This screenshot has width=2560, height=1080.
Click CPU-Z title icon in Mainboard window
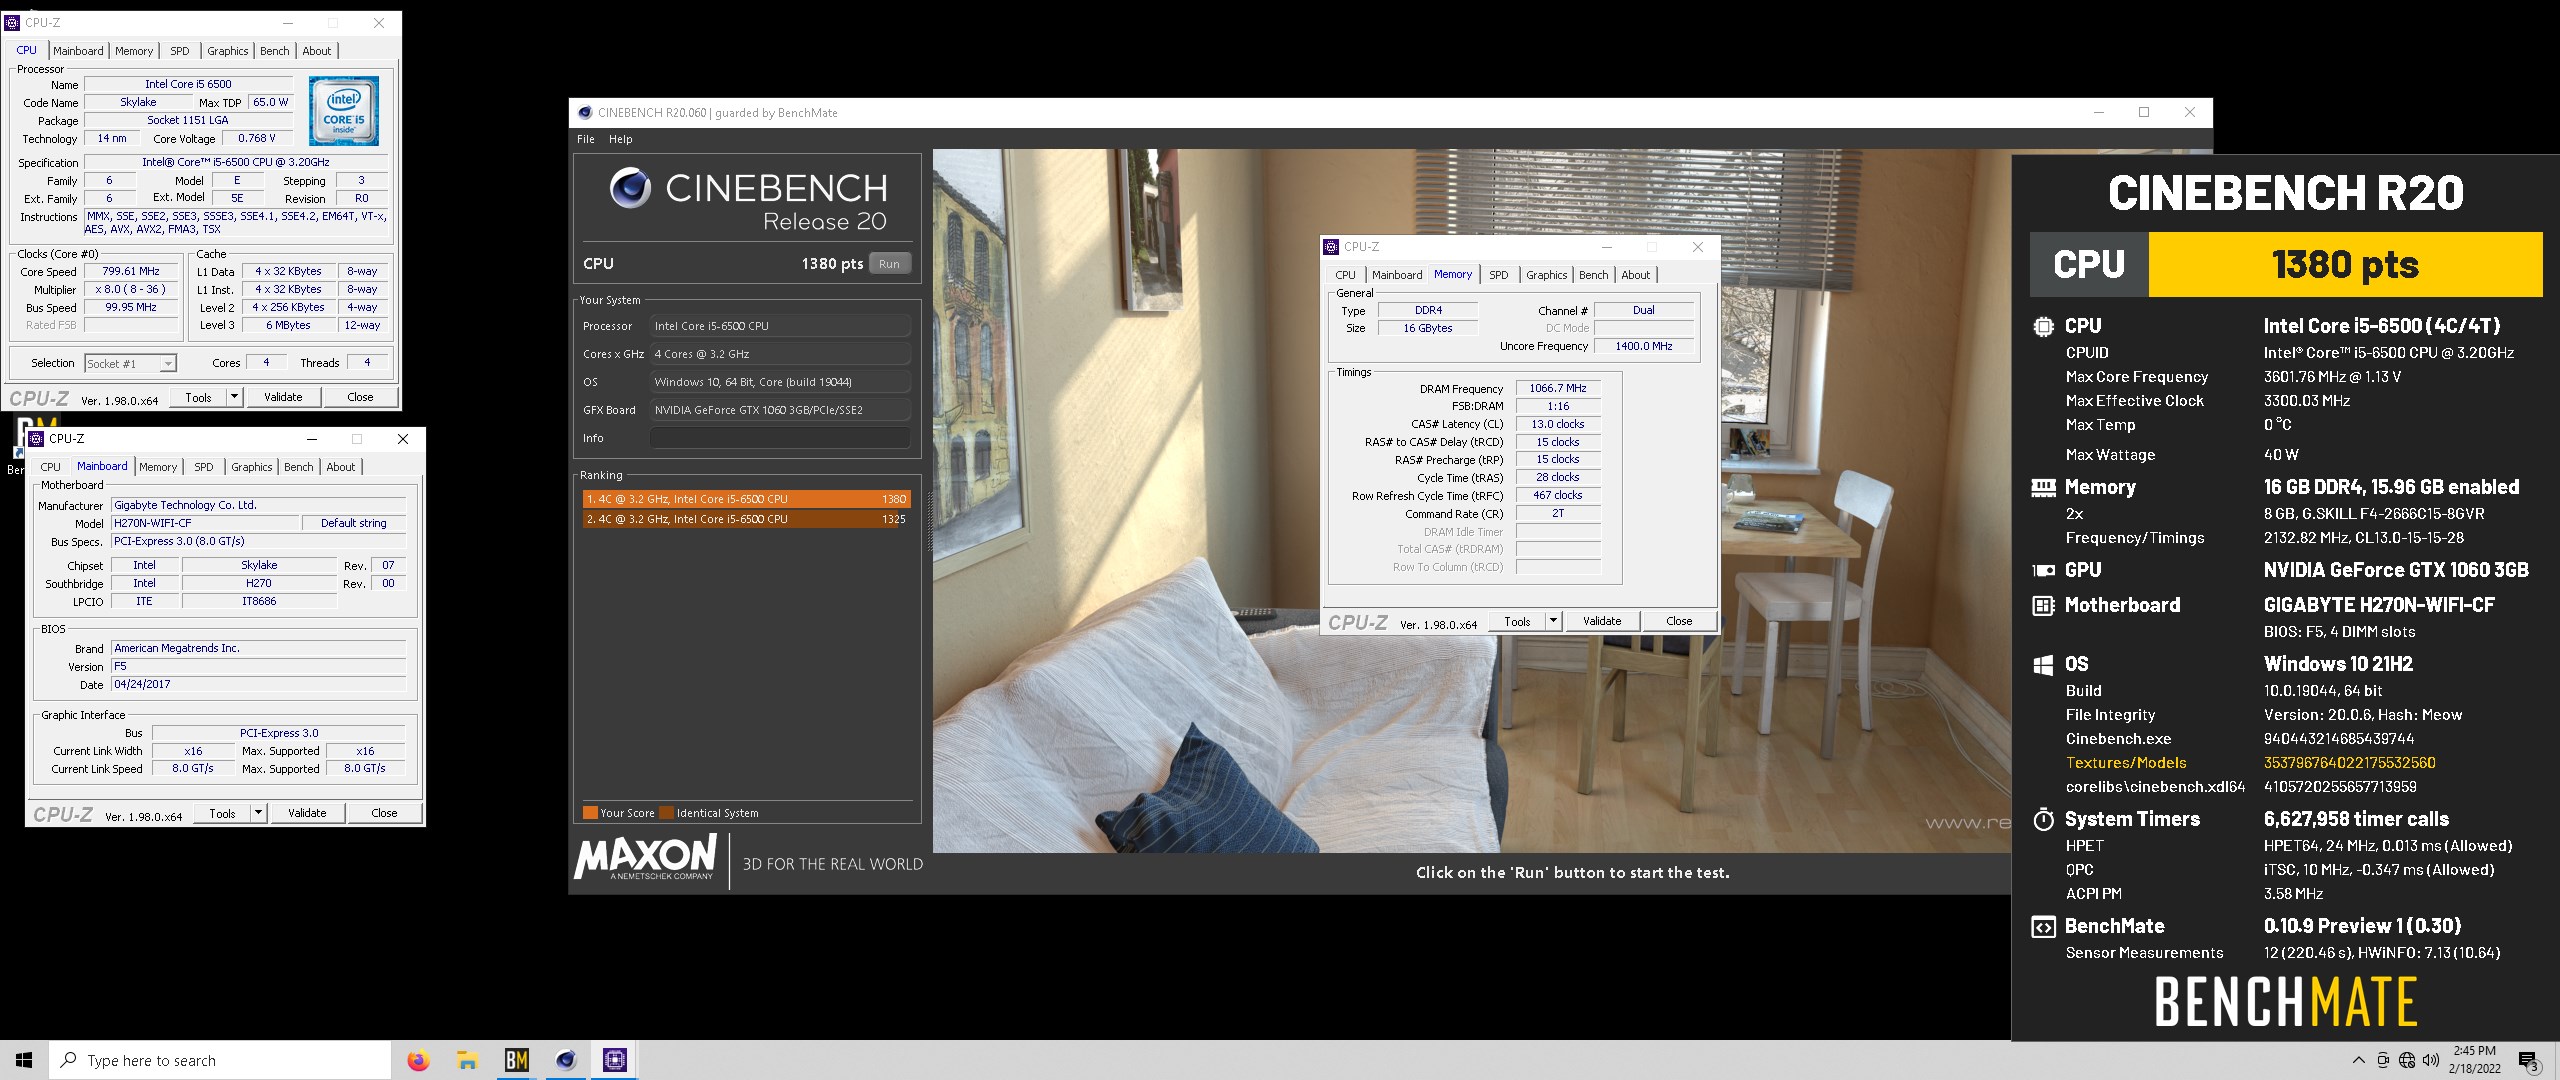(35, 439)
